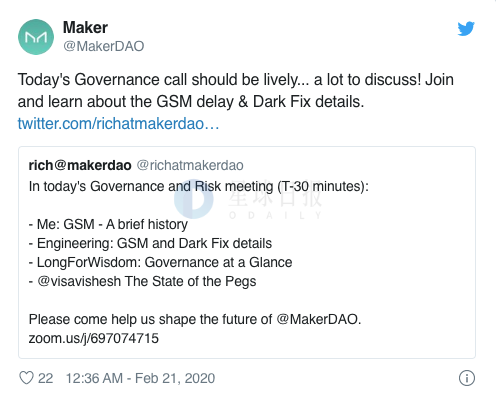Open the @visavishesh mention
Viewport: 496px width, 398px height.
pyautogui.click(x=79, y=281)
